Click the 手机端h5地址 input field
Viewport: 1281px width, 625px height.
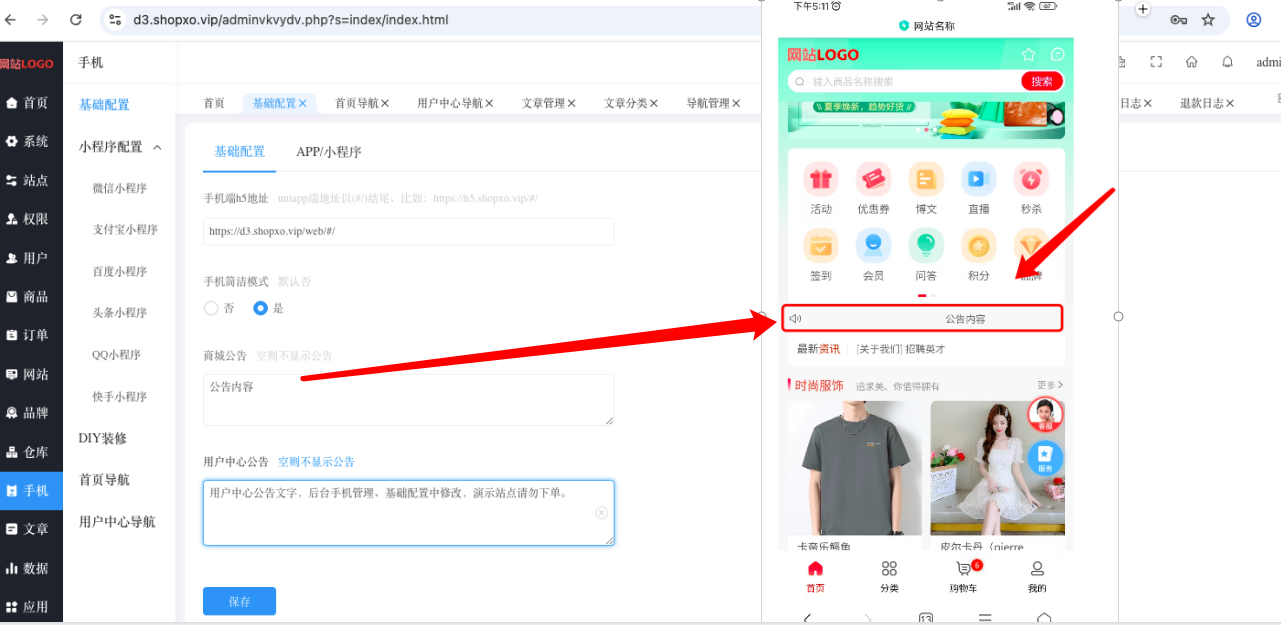pos(408,231)
